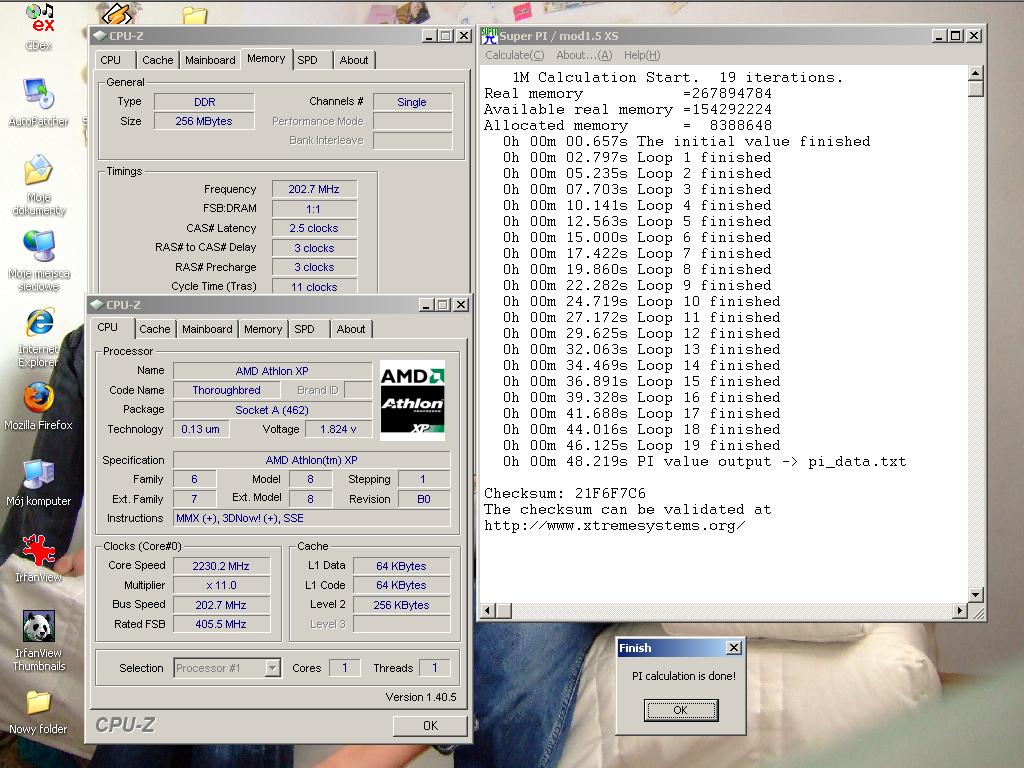Open About tab in upper CPU-Z window
This screenshot has height=768, width=1024.
[x=353, y=60]
